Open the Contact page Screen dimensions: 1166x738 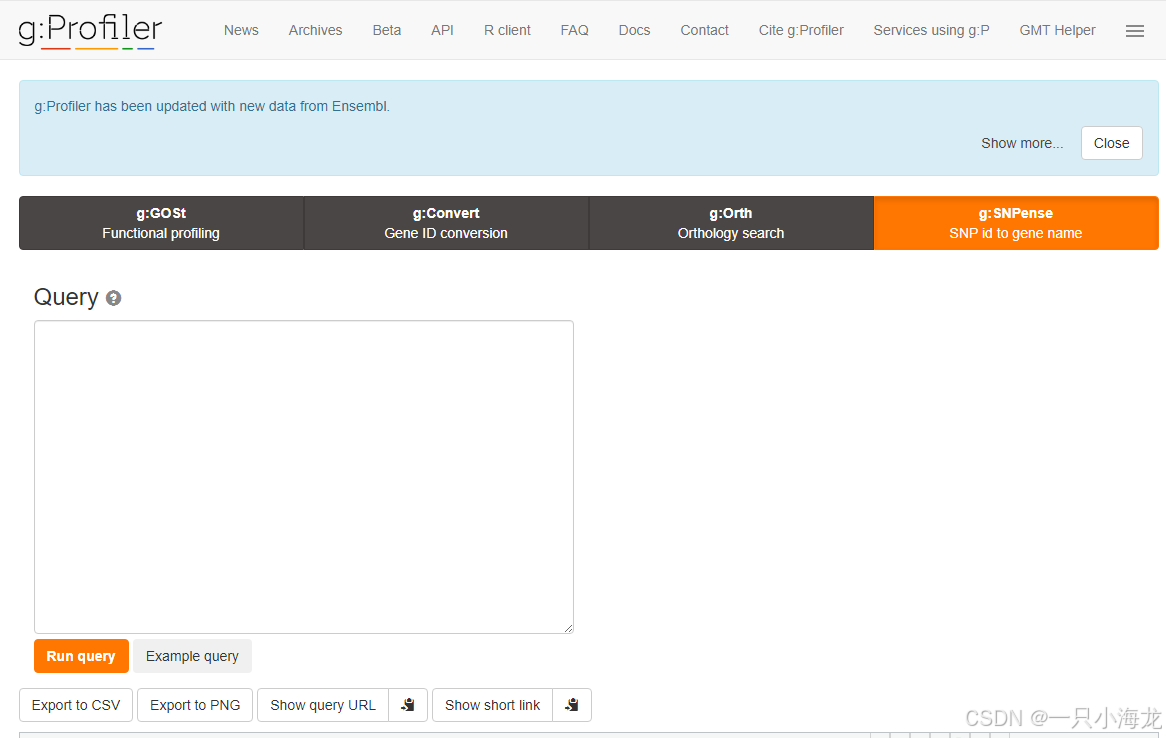tap(704, 31)
